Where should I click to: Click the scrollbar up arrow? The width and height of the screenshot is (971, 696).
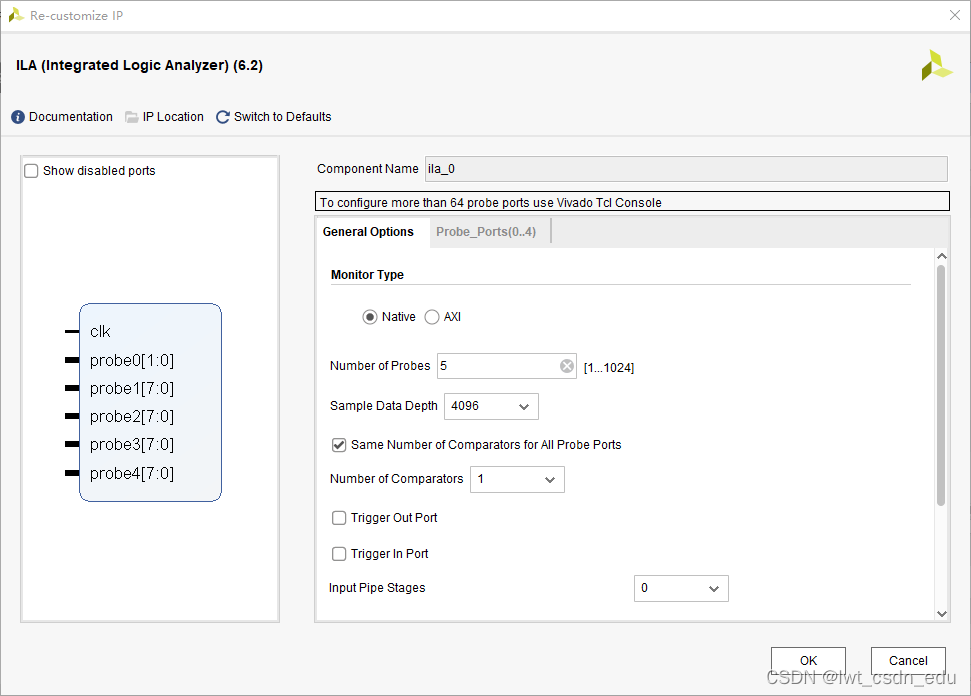point(942,256)
